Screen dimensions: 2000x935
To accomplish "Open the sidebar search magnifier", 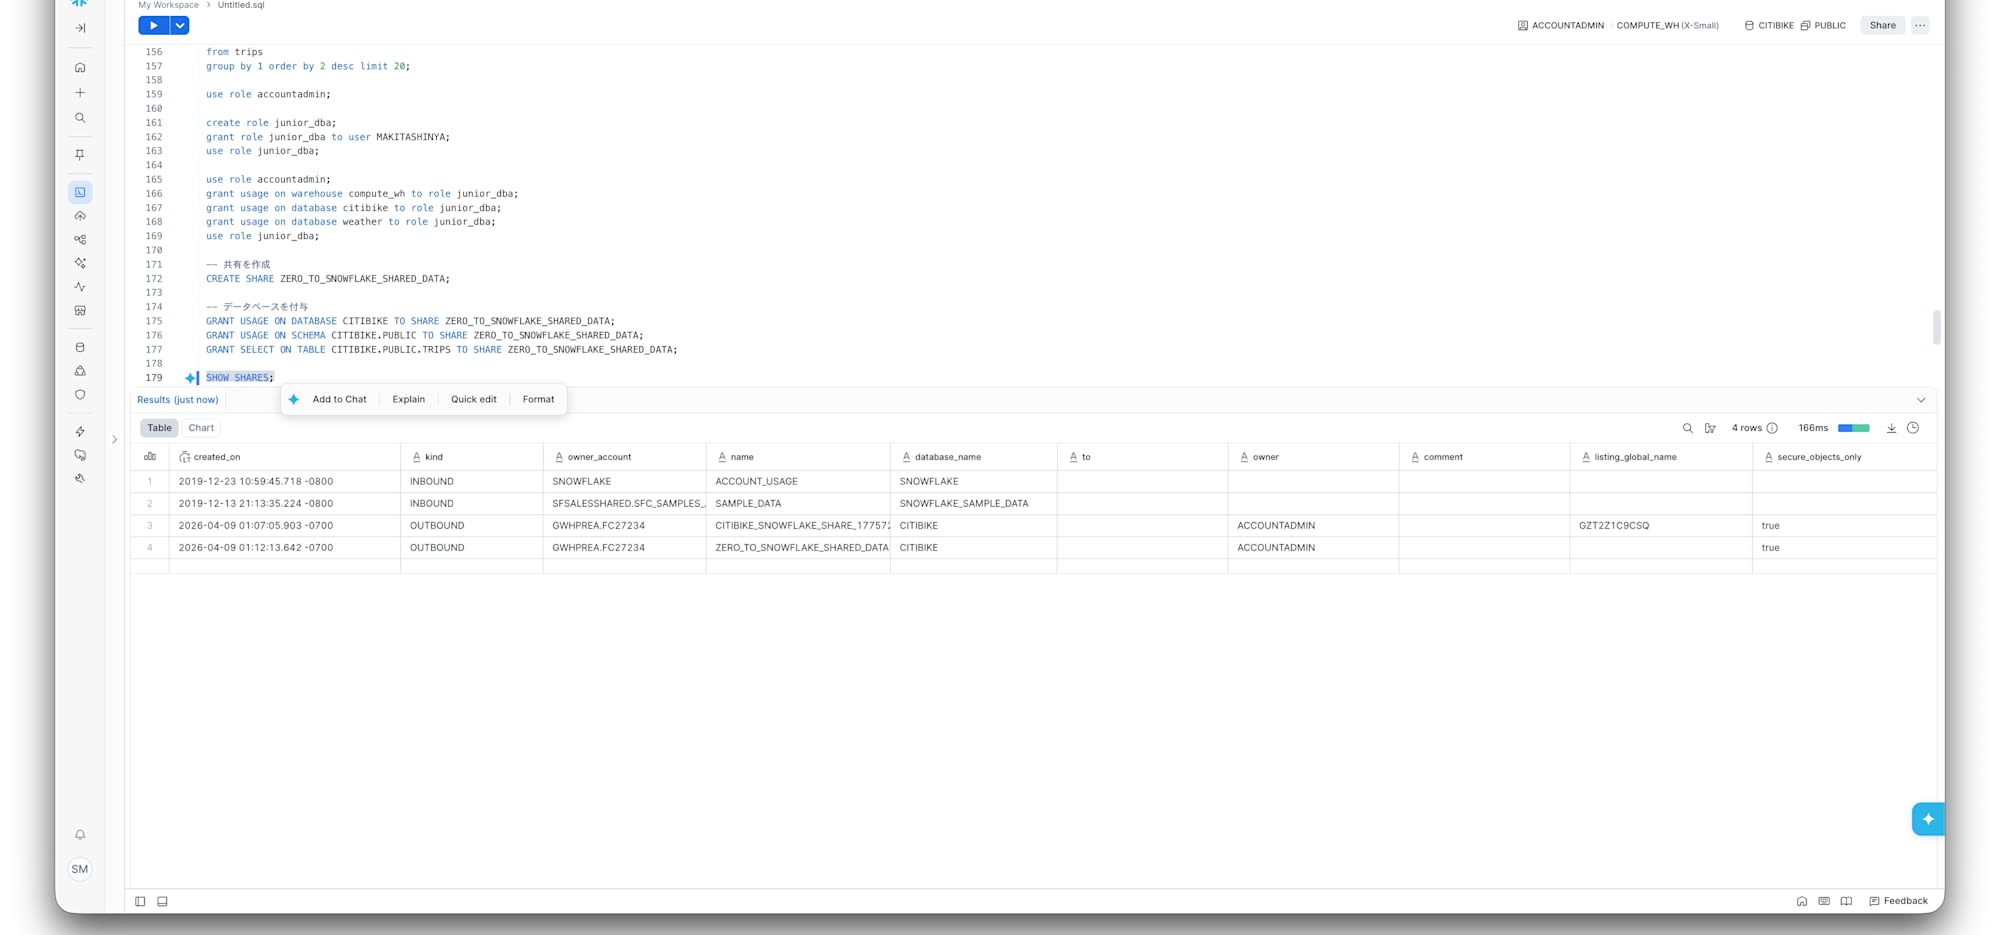I will click(x=80, y=118).
